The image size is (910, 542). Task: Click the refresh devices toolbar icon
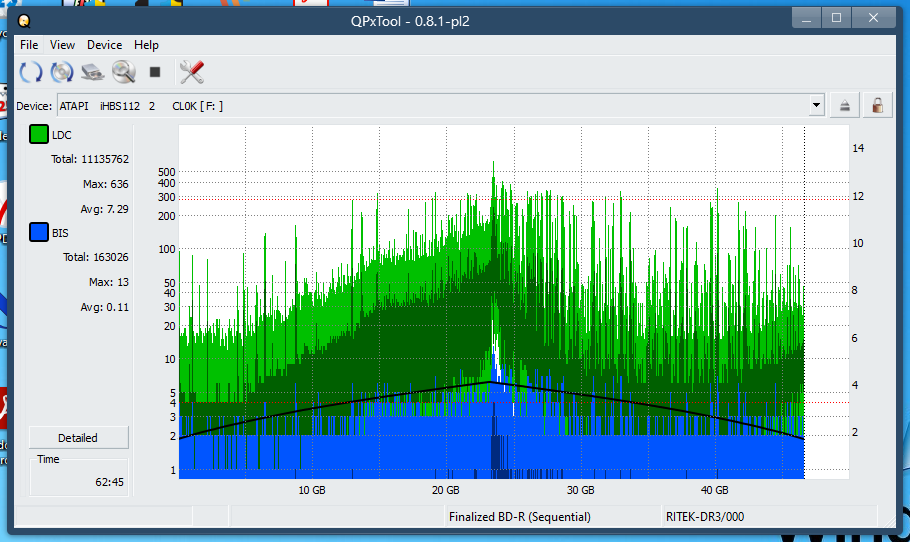point(31,72)
